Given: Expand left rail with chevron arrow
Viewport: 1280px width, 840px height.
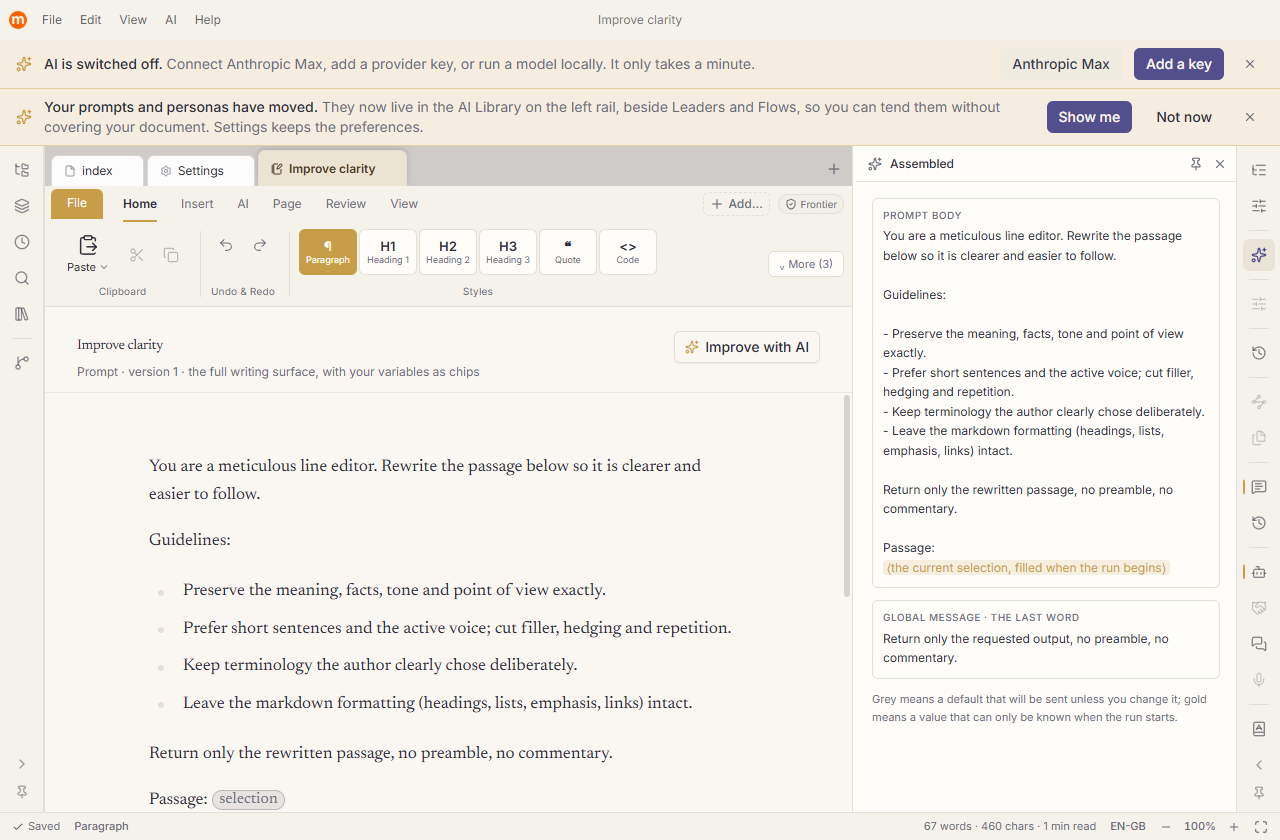Looking at the screenshot, I should pos(22,764).
